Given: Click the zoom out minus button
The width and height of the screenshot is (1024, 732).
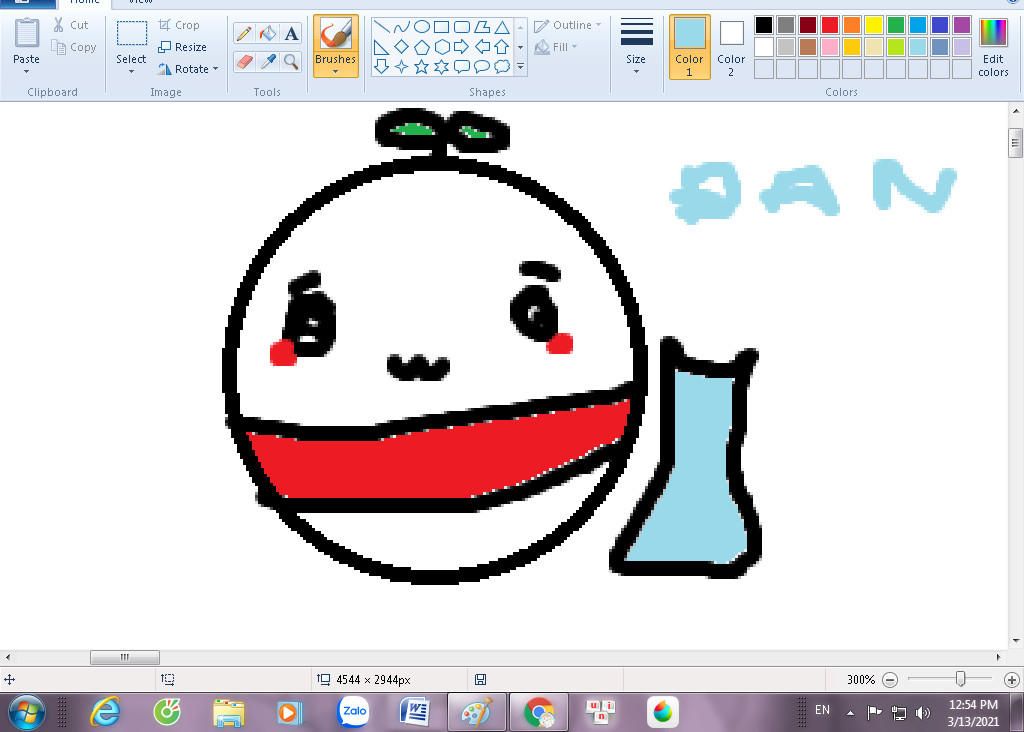Looking at the screenshot, I should click(x=890, y=680).
